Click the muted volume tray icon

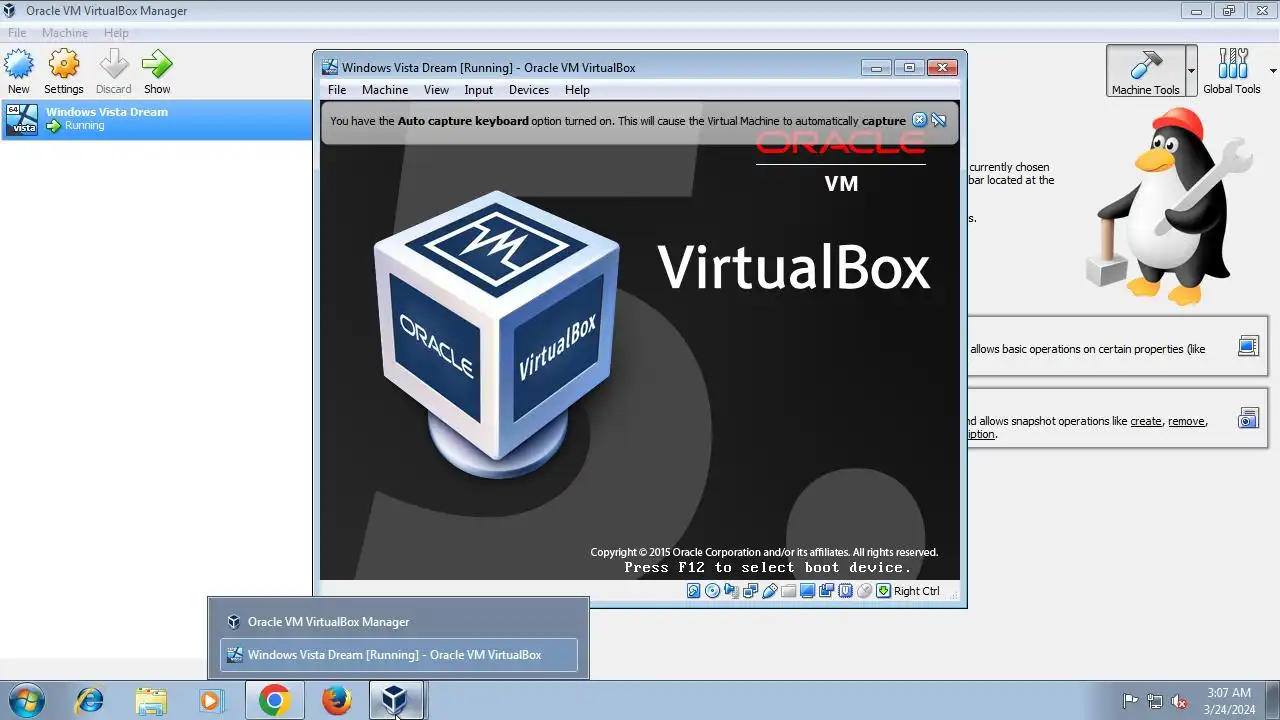pos(1179,701)
